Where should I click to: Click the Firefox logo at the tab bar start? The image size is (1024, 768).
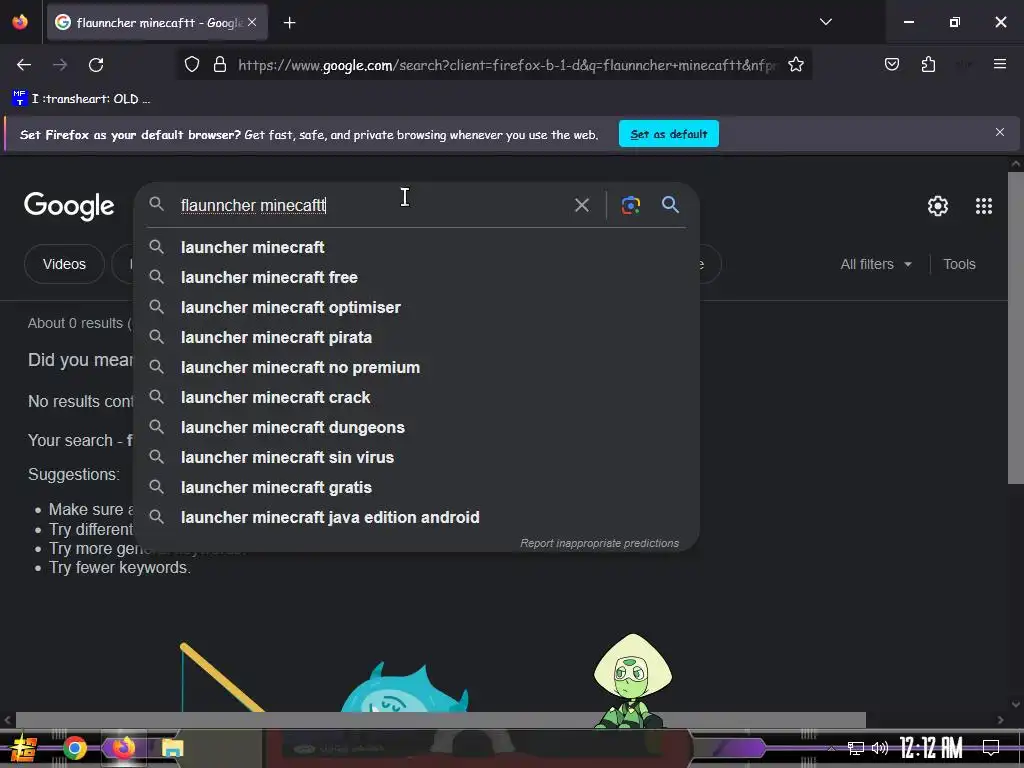pos(20,22)
